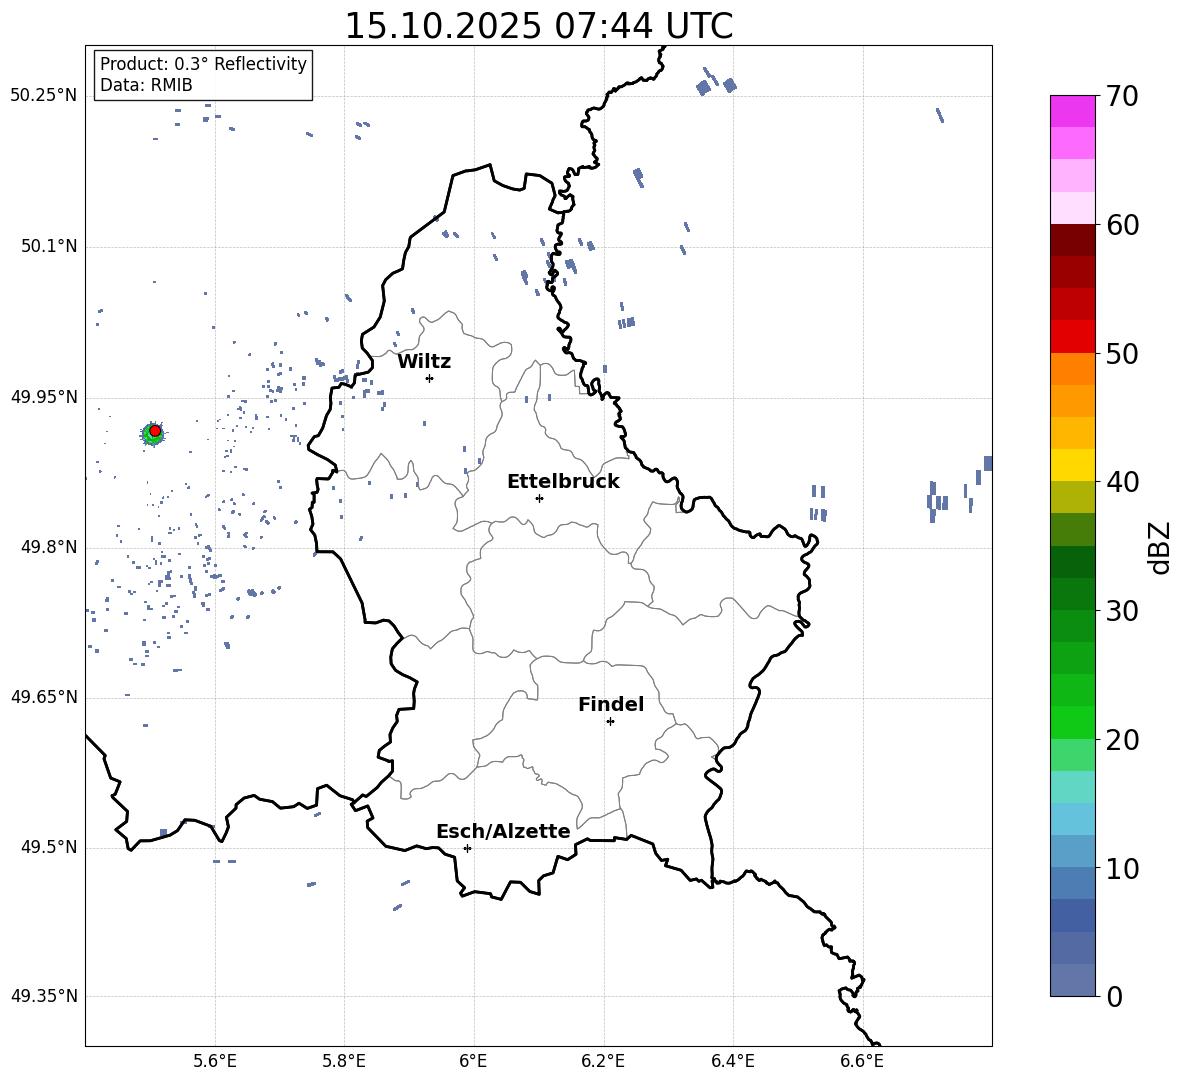Click the colorbar tick value 30
This screenshot has height=1081, width=1184.
point(1122,611)
